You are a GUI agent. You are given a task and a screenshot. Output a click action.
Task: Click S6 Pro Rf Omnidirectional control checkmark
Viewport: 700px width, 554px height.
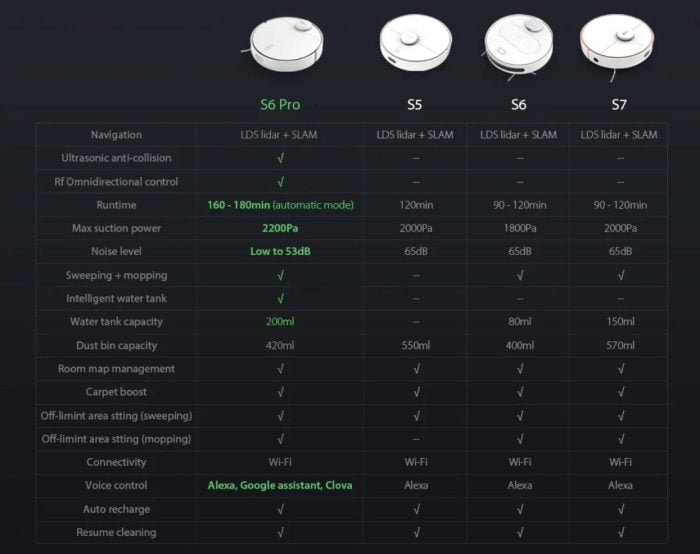[x=280, y=182]
